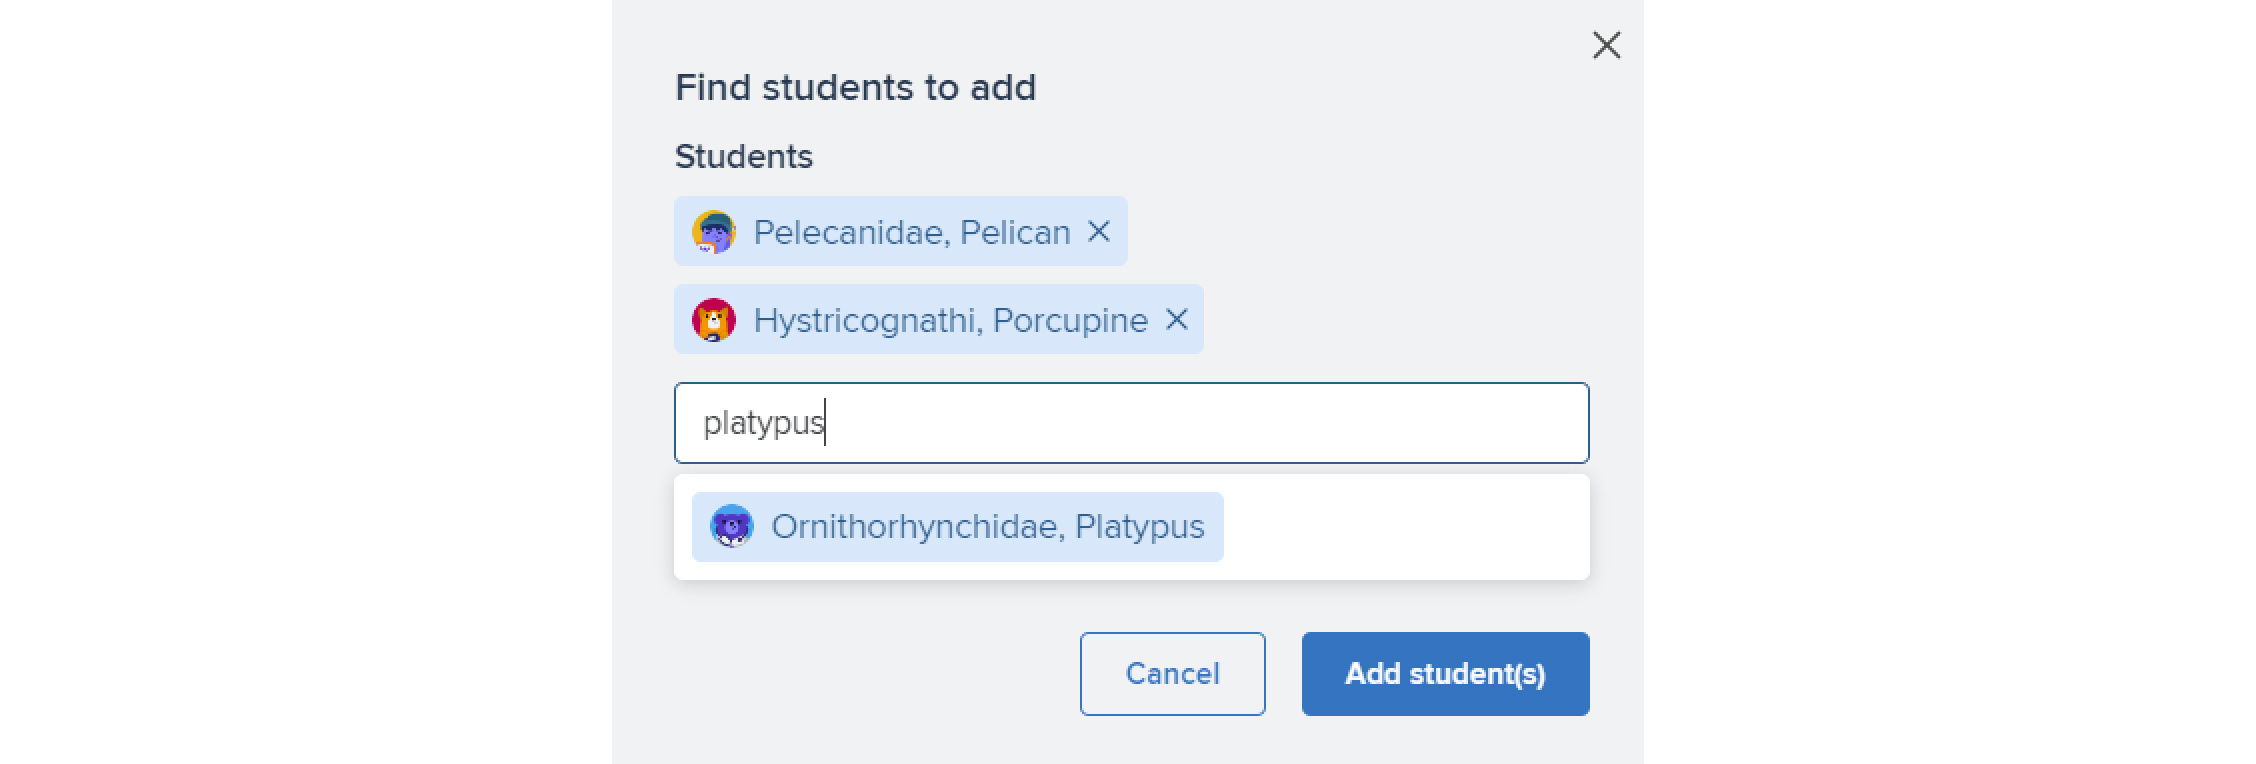Select the Ornithorhynchidae, Platypus suggestion
Viewport: 2256px width, 764px height.
click(957, 527)
